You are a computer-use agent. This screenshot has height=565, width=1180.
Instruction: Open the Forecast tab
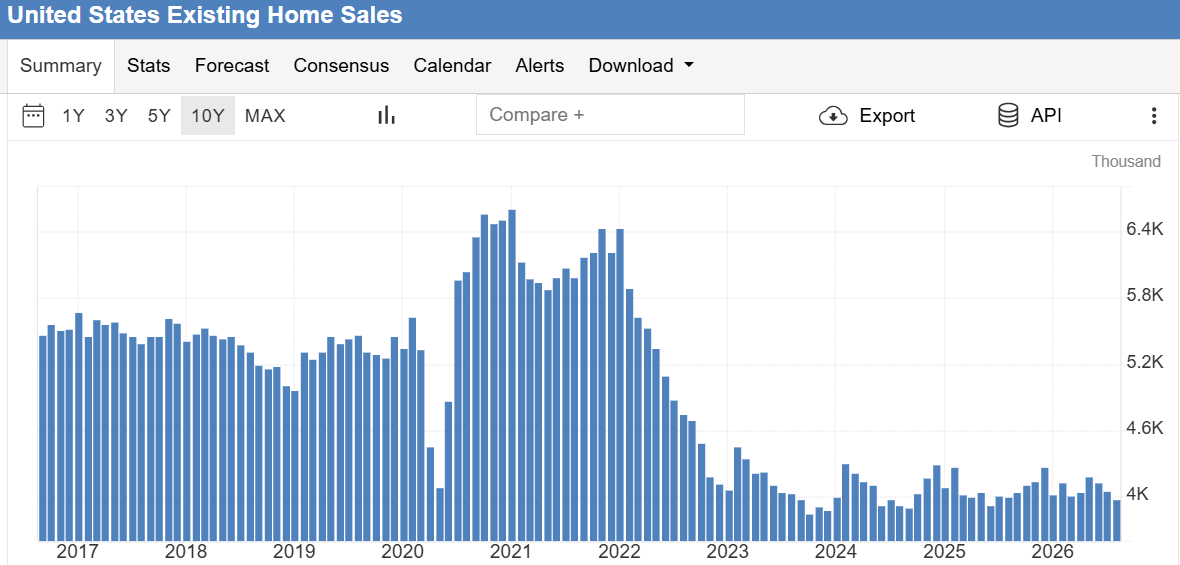coord(232,65)
